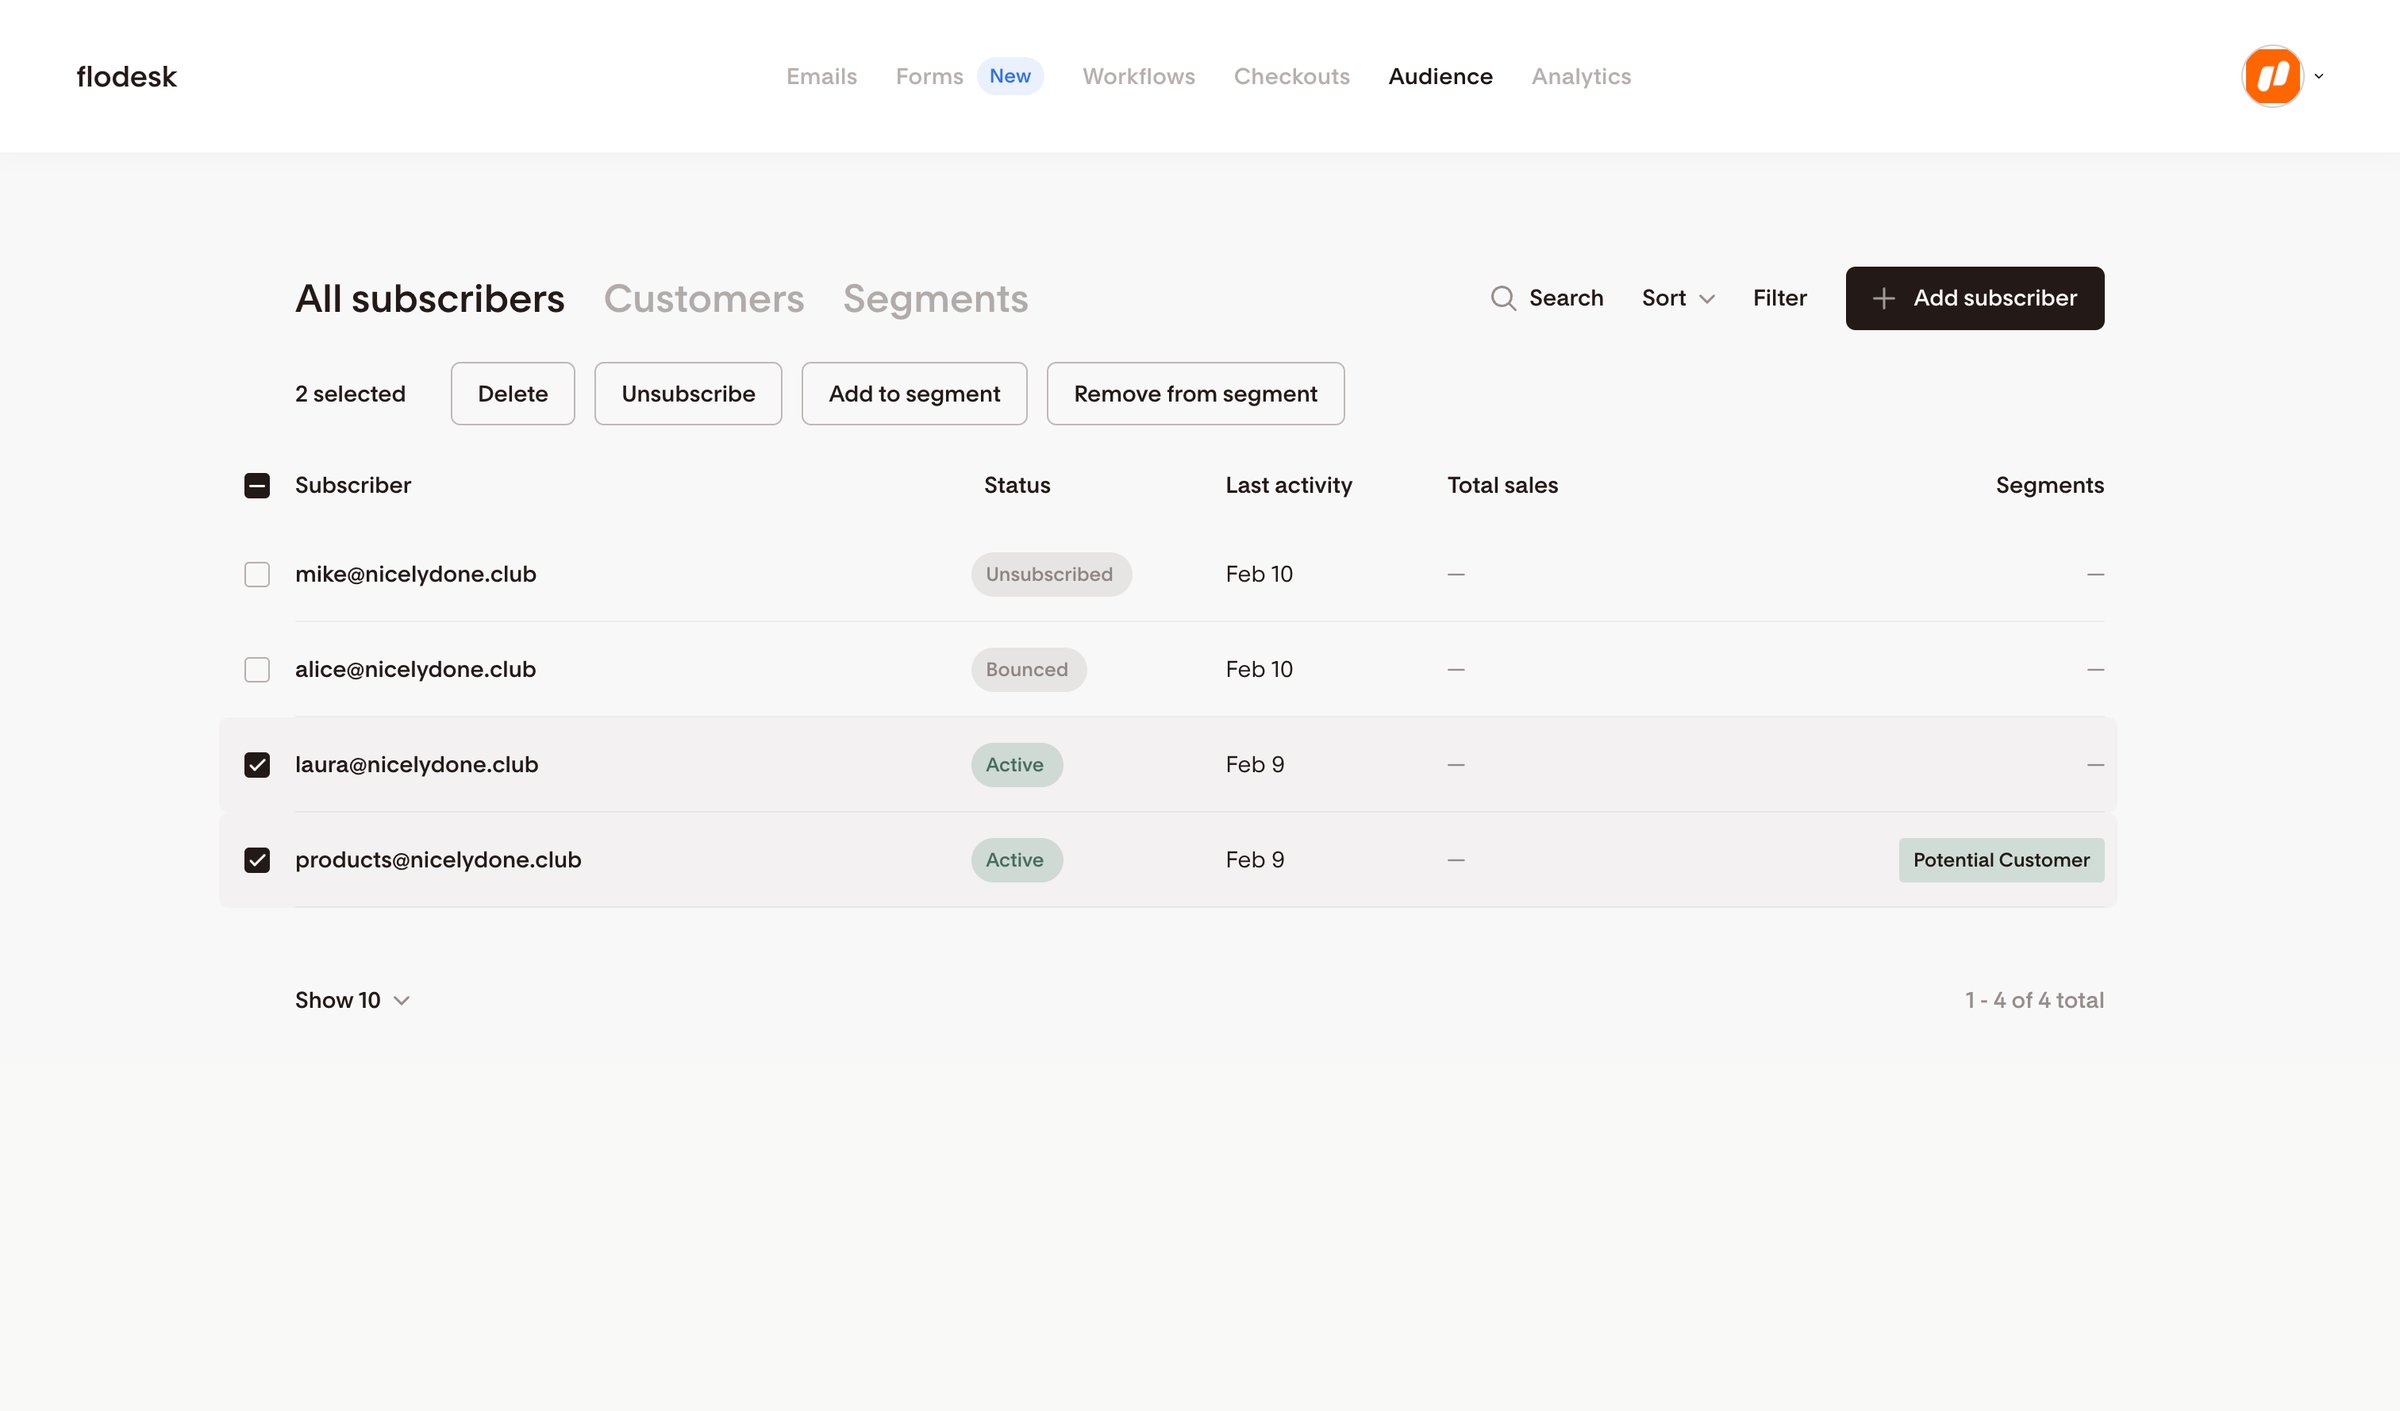Click the 2 selected label
The image size is (2400, 1411).
tap(350, 393)
